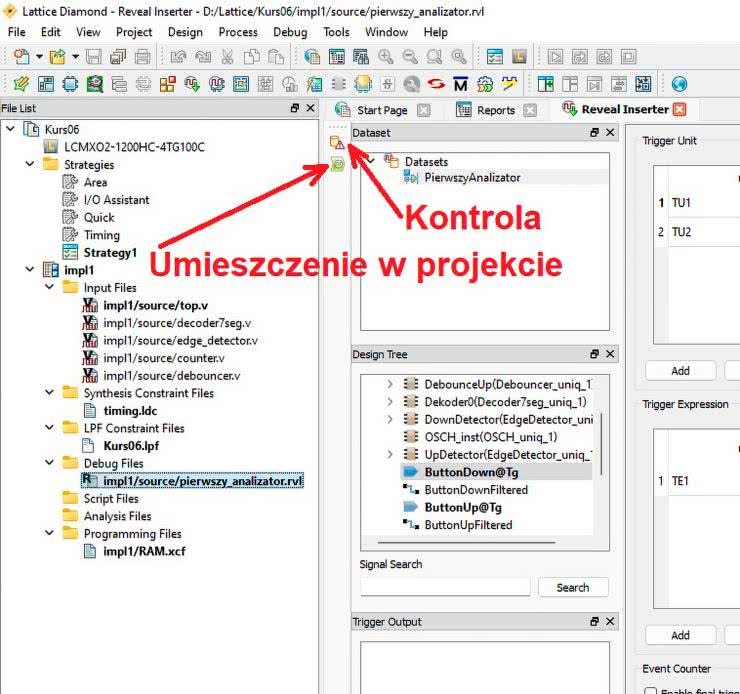Image resolution: width=740 pixels, height=694 pixels.
Task: Click Add button under Trigger Unit
Action: tap(680, 370)
